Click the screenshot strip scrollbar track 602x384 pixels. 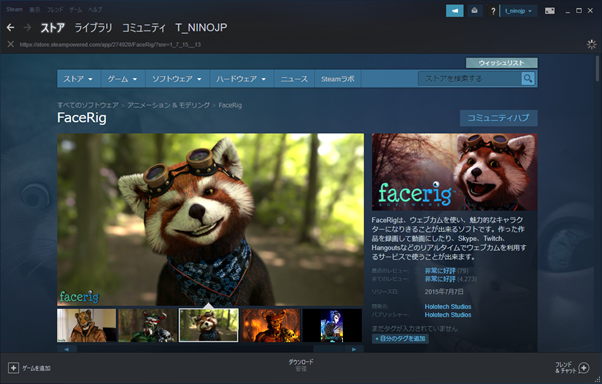[210, 349]
